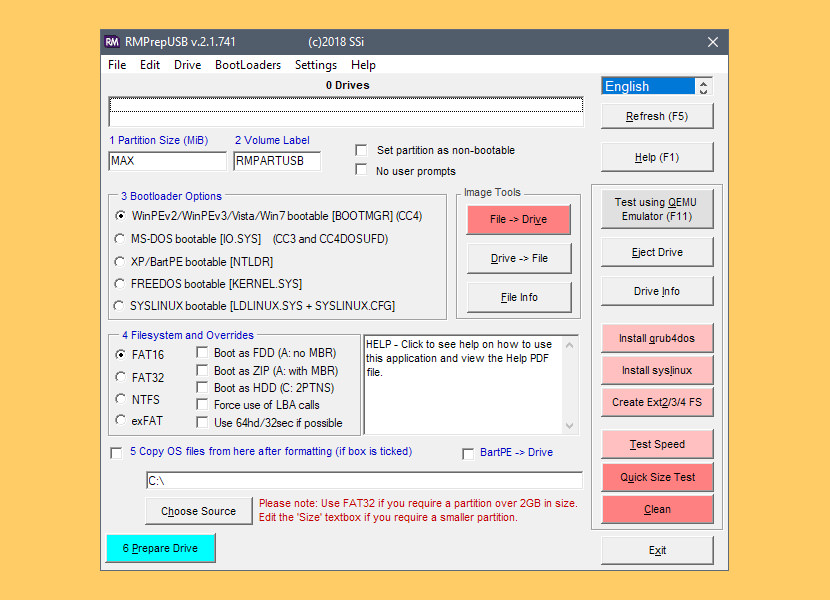
Task: Enable the No user prompts checkbox
Action: [x=361, y=169]
